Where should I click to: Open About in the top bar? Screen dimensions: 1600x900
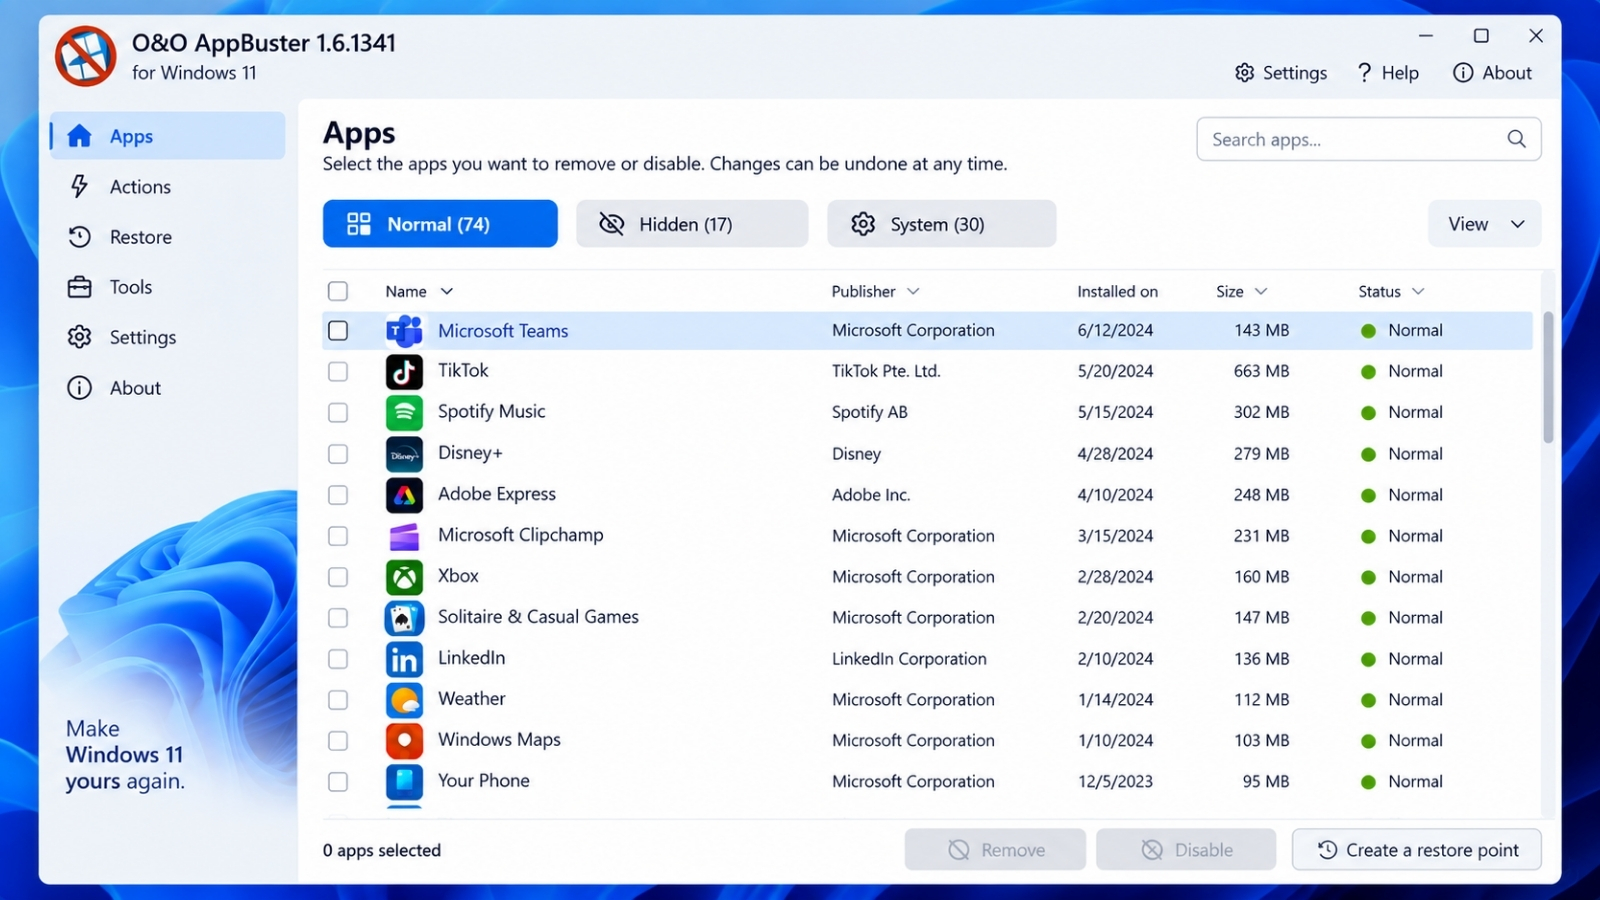point(1493,73)
